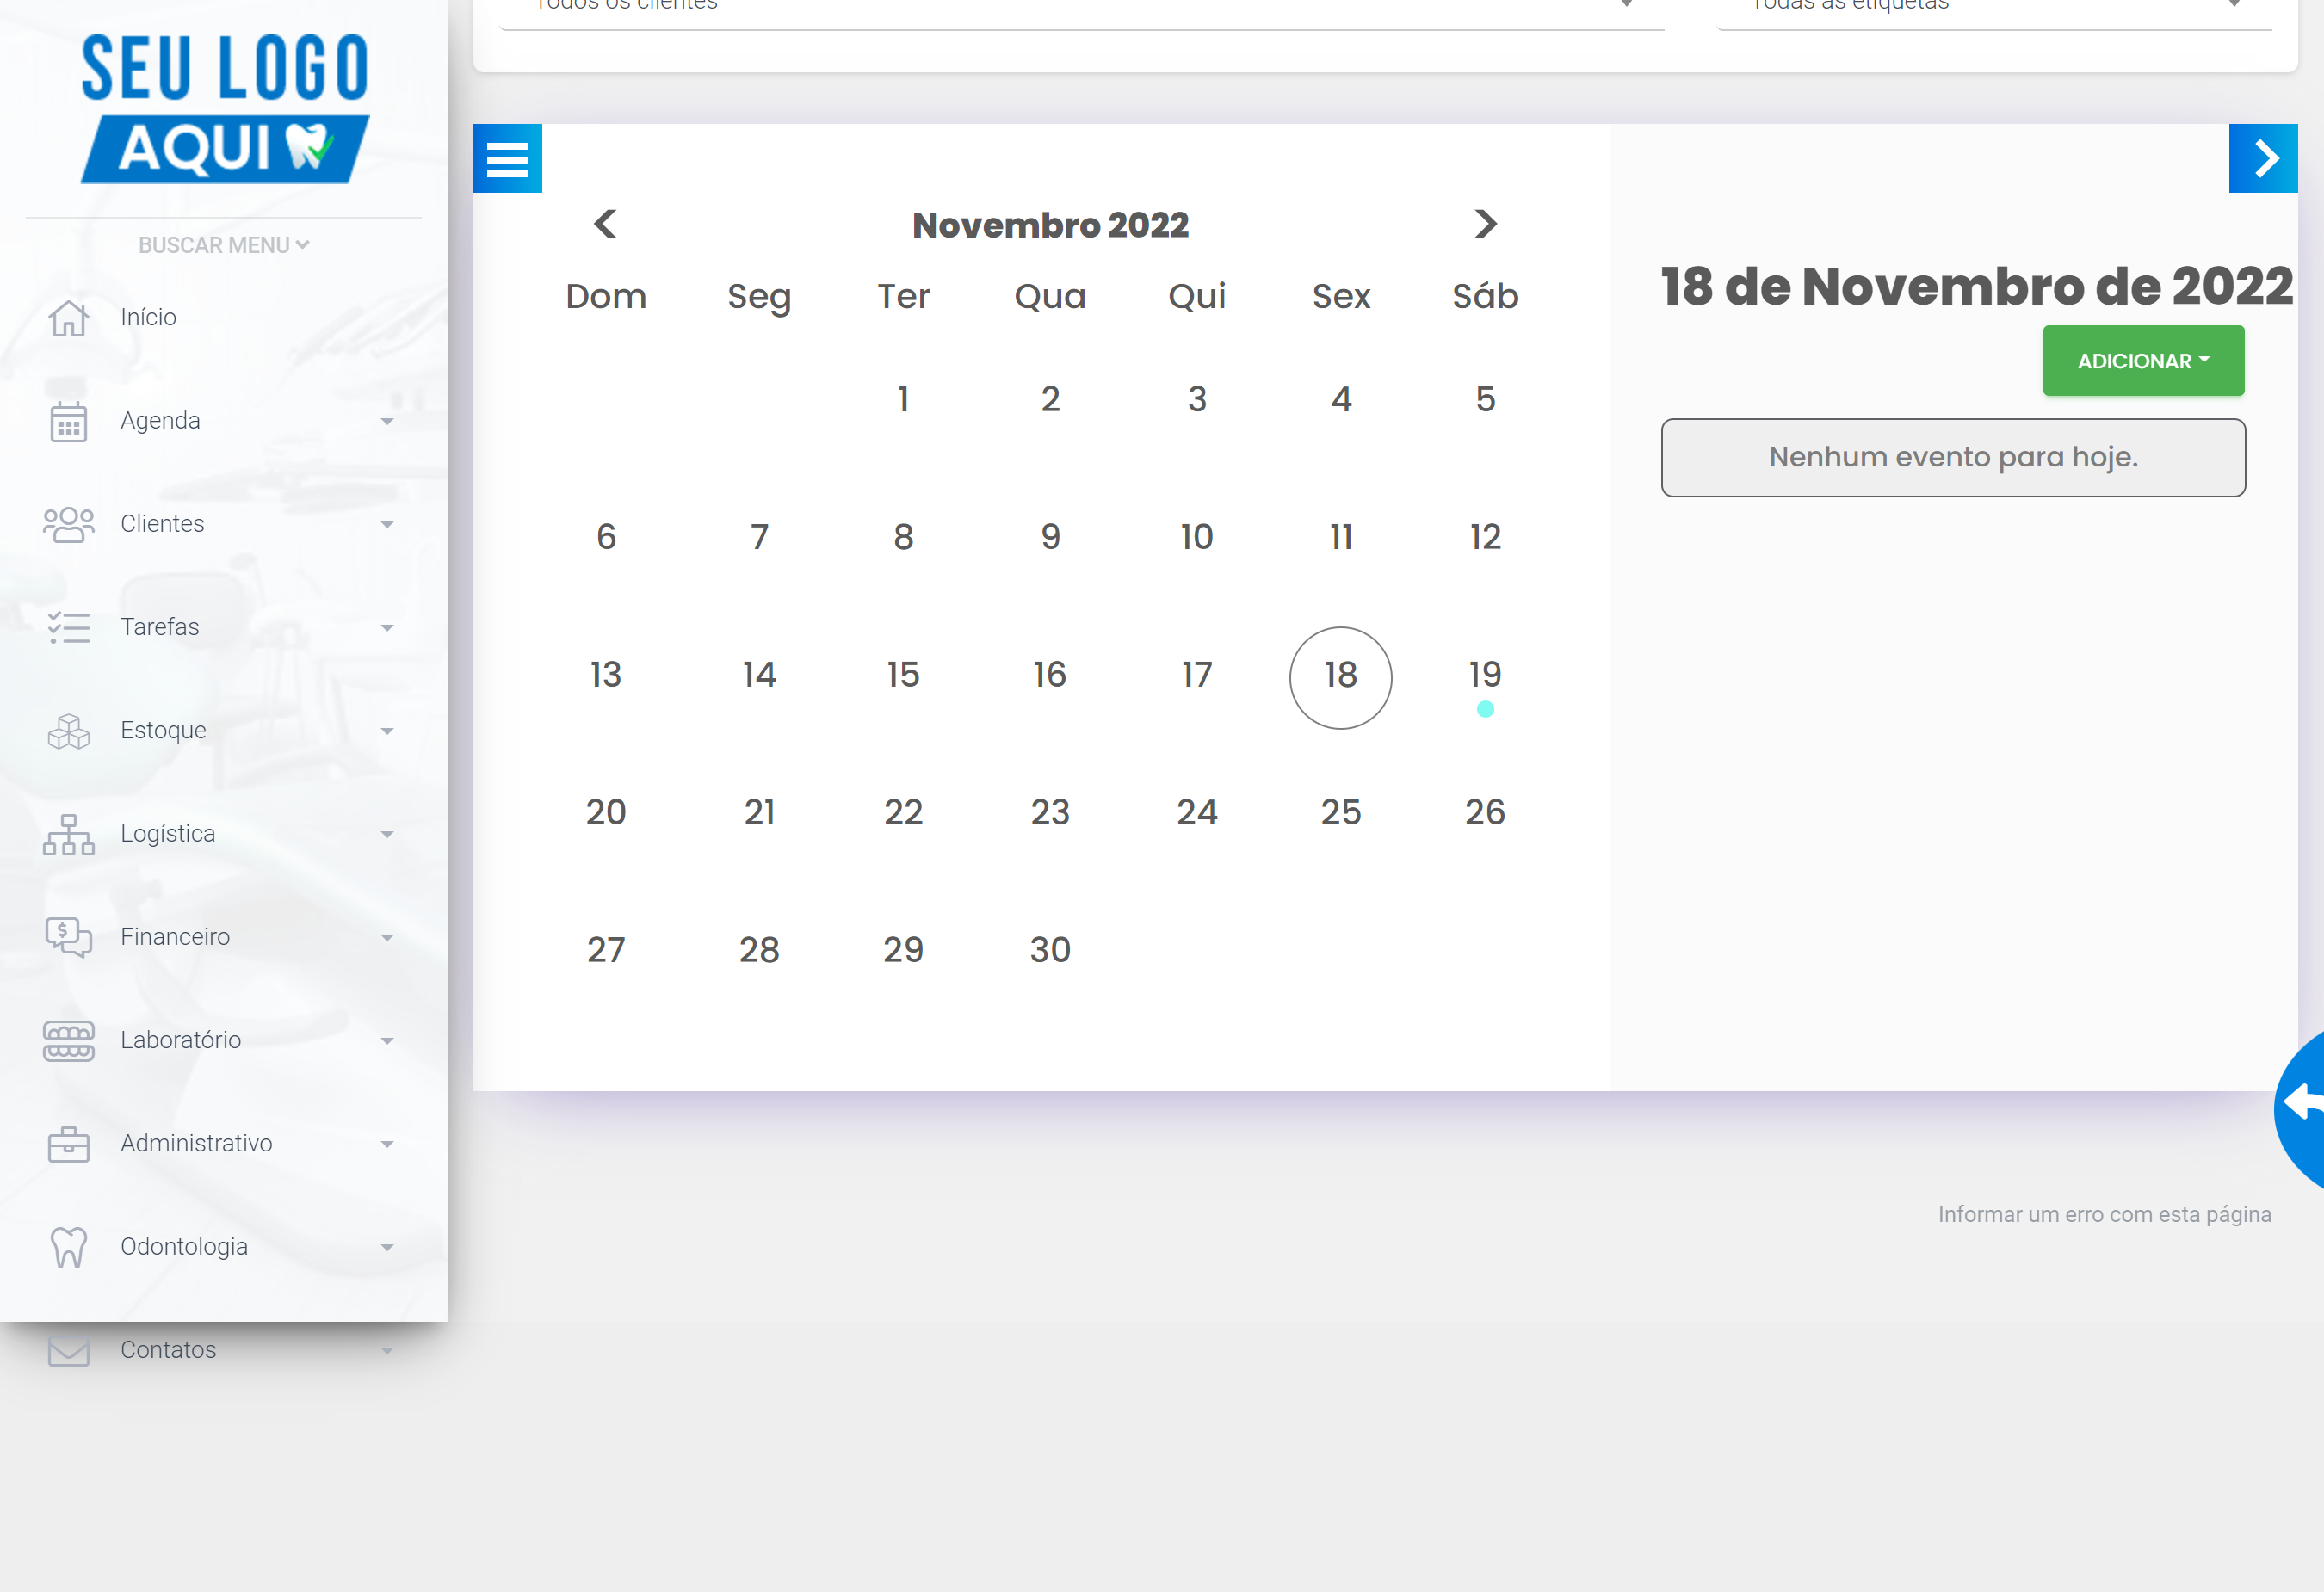Image resolution: width=2324 pixels, height=1592 pixels.
Task: Expand the Financeiro menu arrow
Action: click(387, 937)
